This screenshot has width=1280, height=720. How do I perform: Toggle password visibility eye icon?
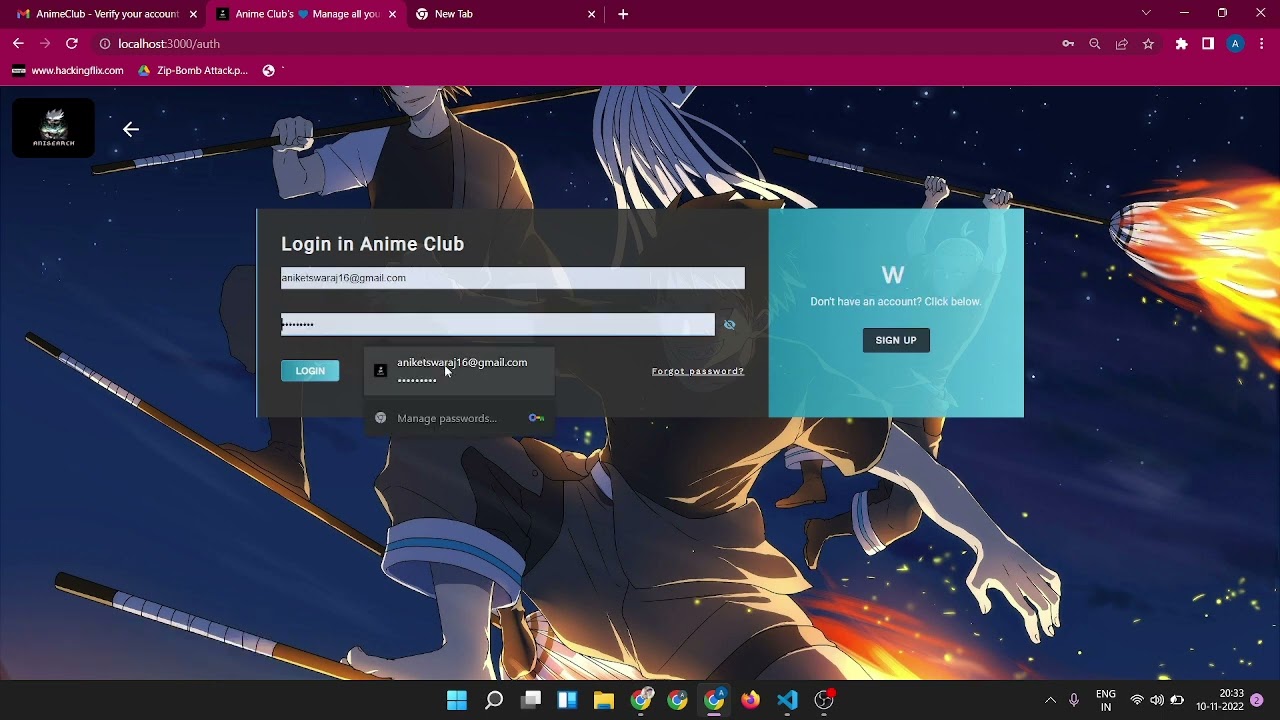(729, 325)
